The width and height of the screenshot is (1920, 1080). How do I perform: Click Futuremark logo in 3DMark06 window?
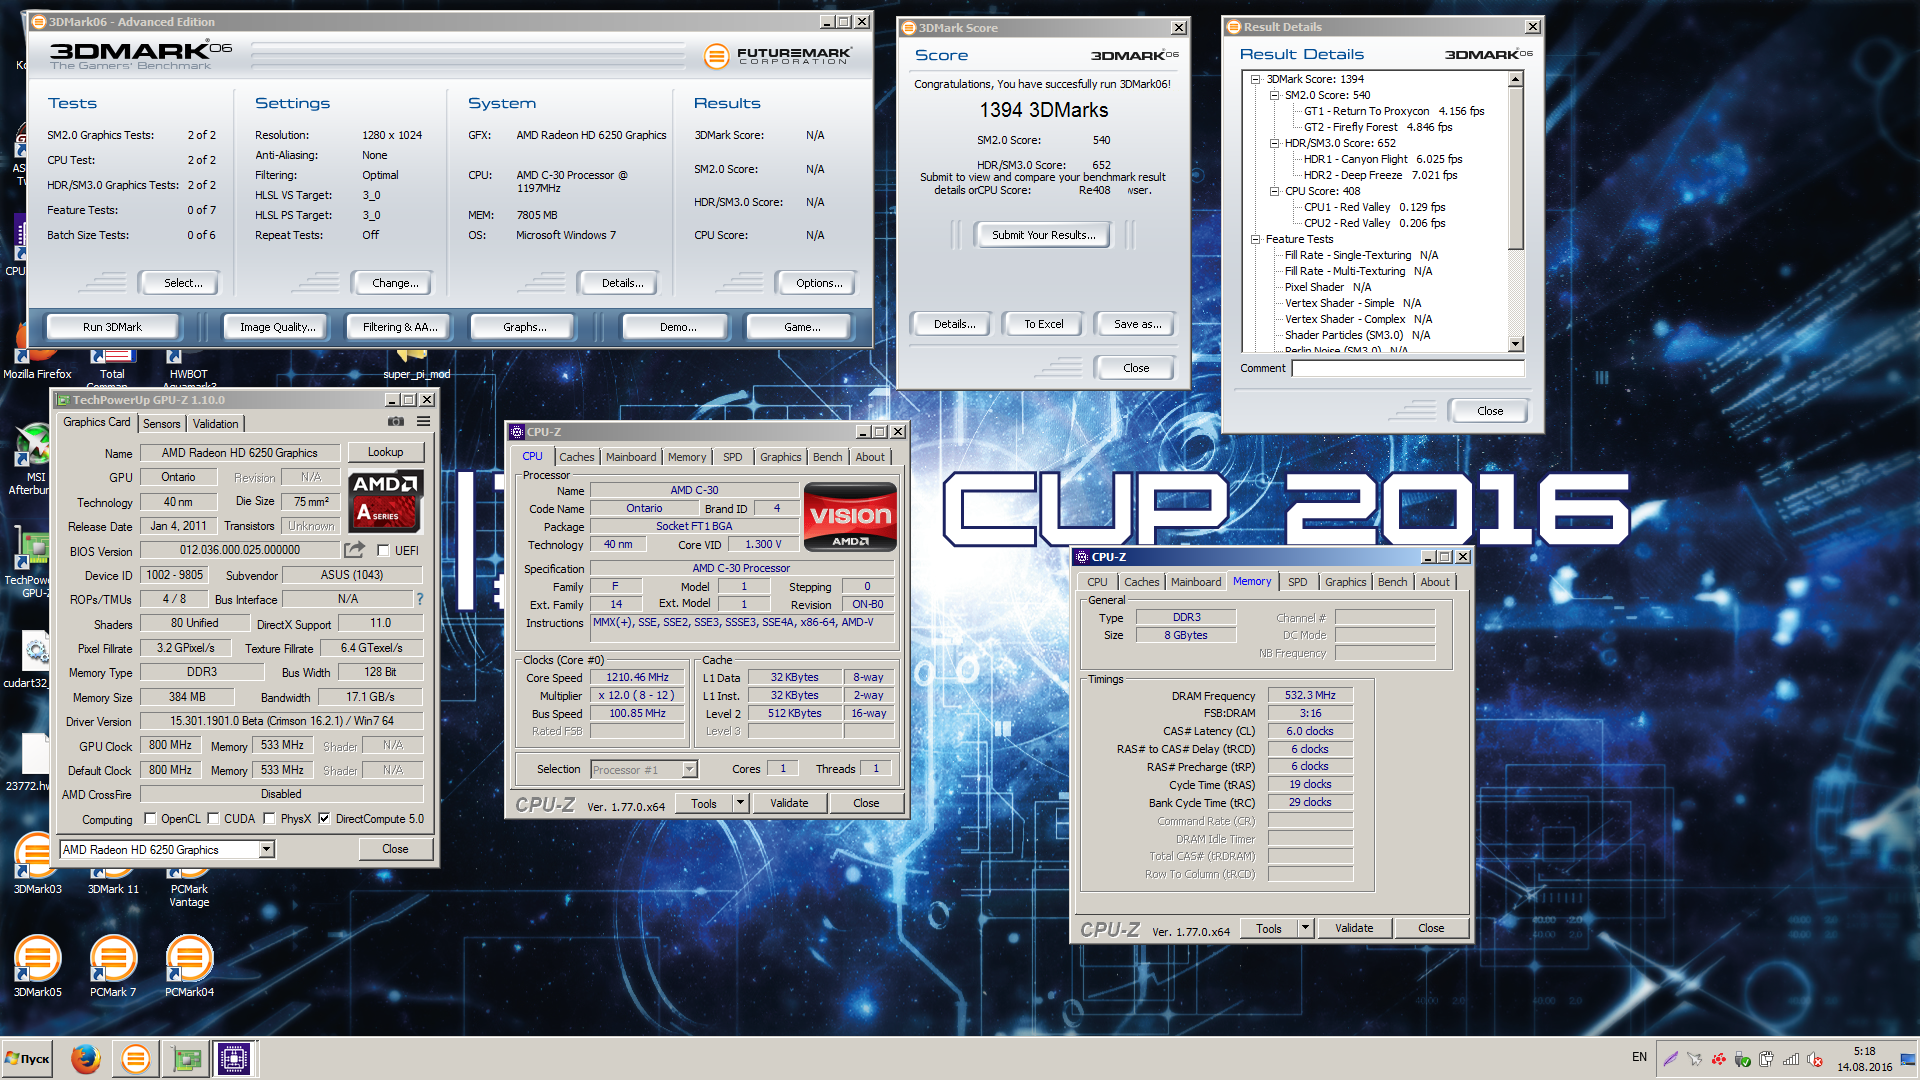click(778, 56)
